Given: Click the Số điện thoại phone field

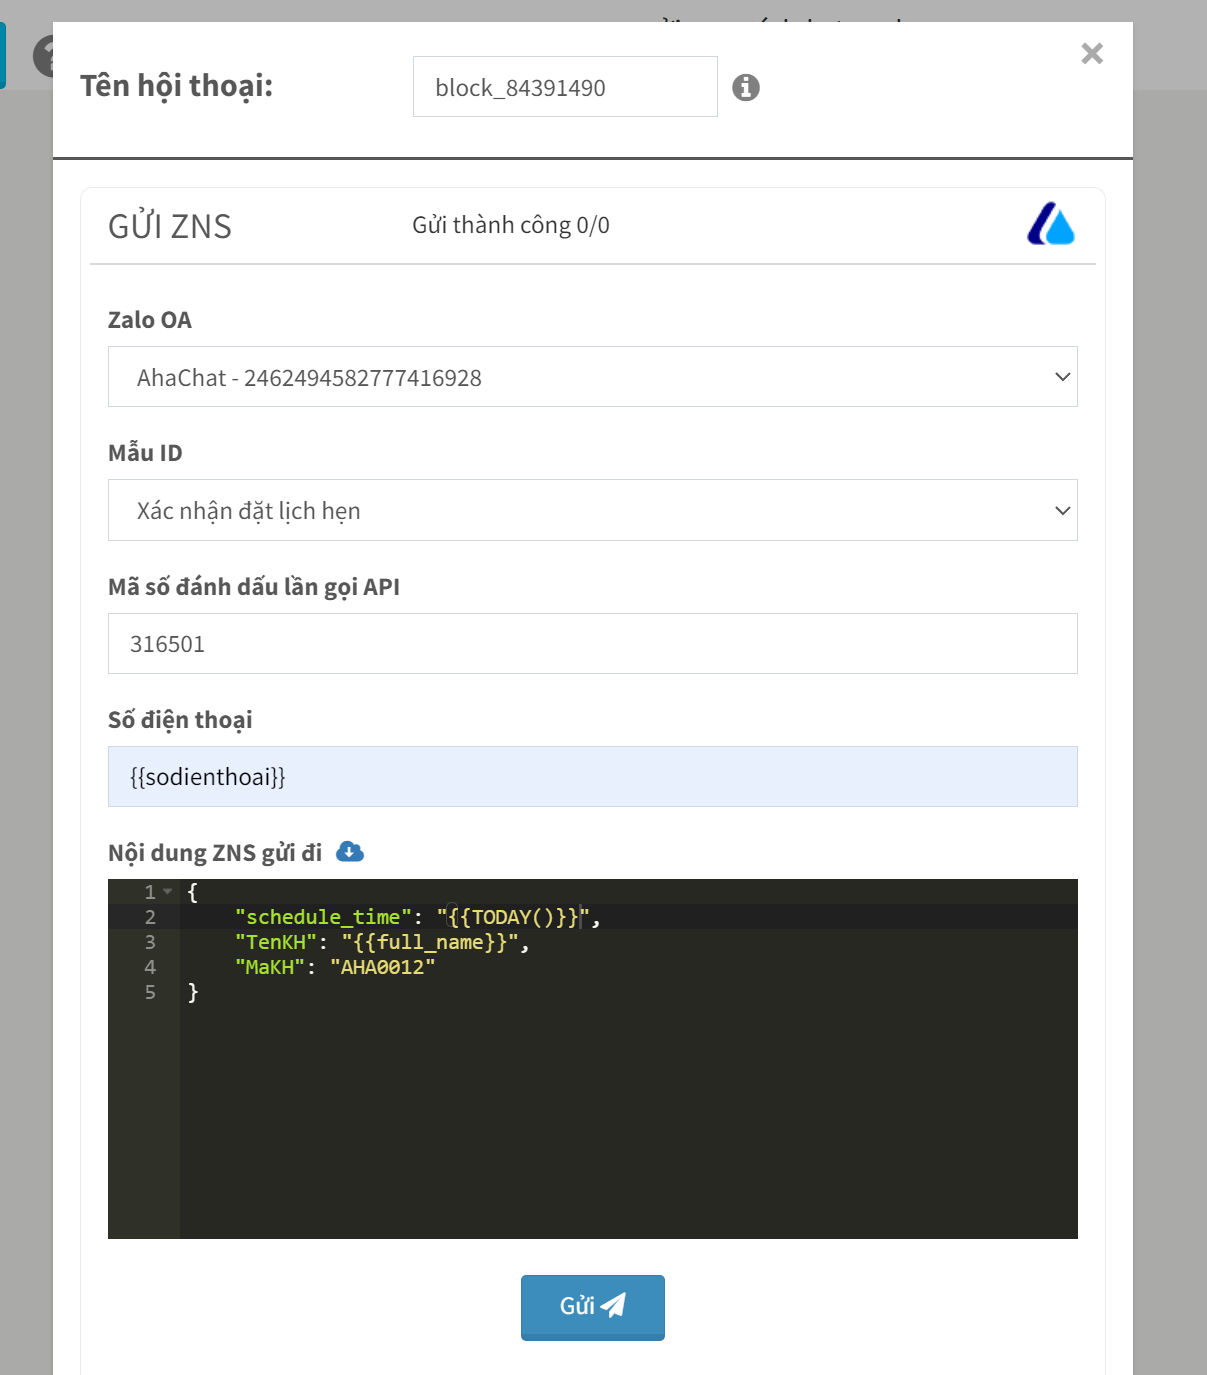Looking at the screenshot, I should pyautogui.click(x=593, y=776).
